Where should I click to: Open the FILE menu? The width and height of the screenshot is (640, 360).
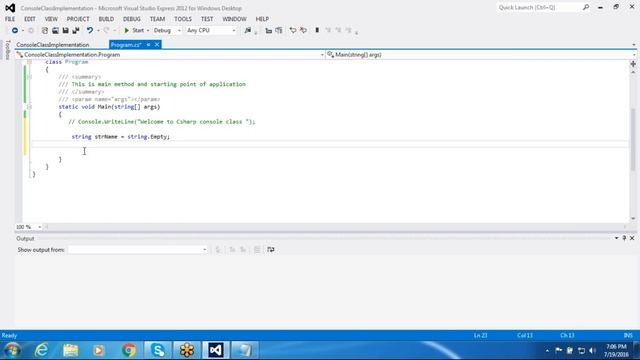(x=10, y=19)
